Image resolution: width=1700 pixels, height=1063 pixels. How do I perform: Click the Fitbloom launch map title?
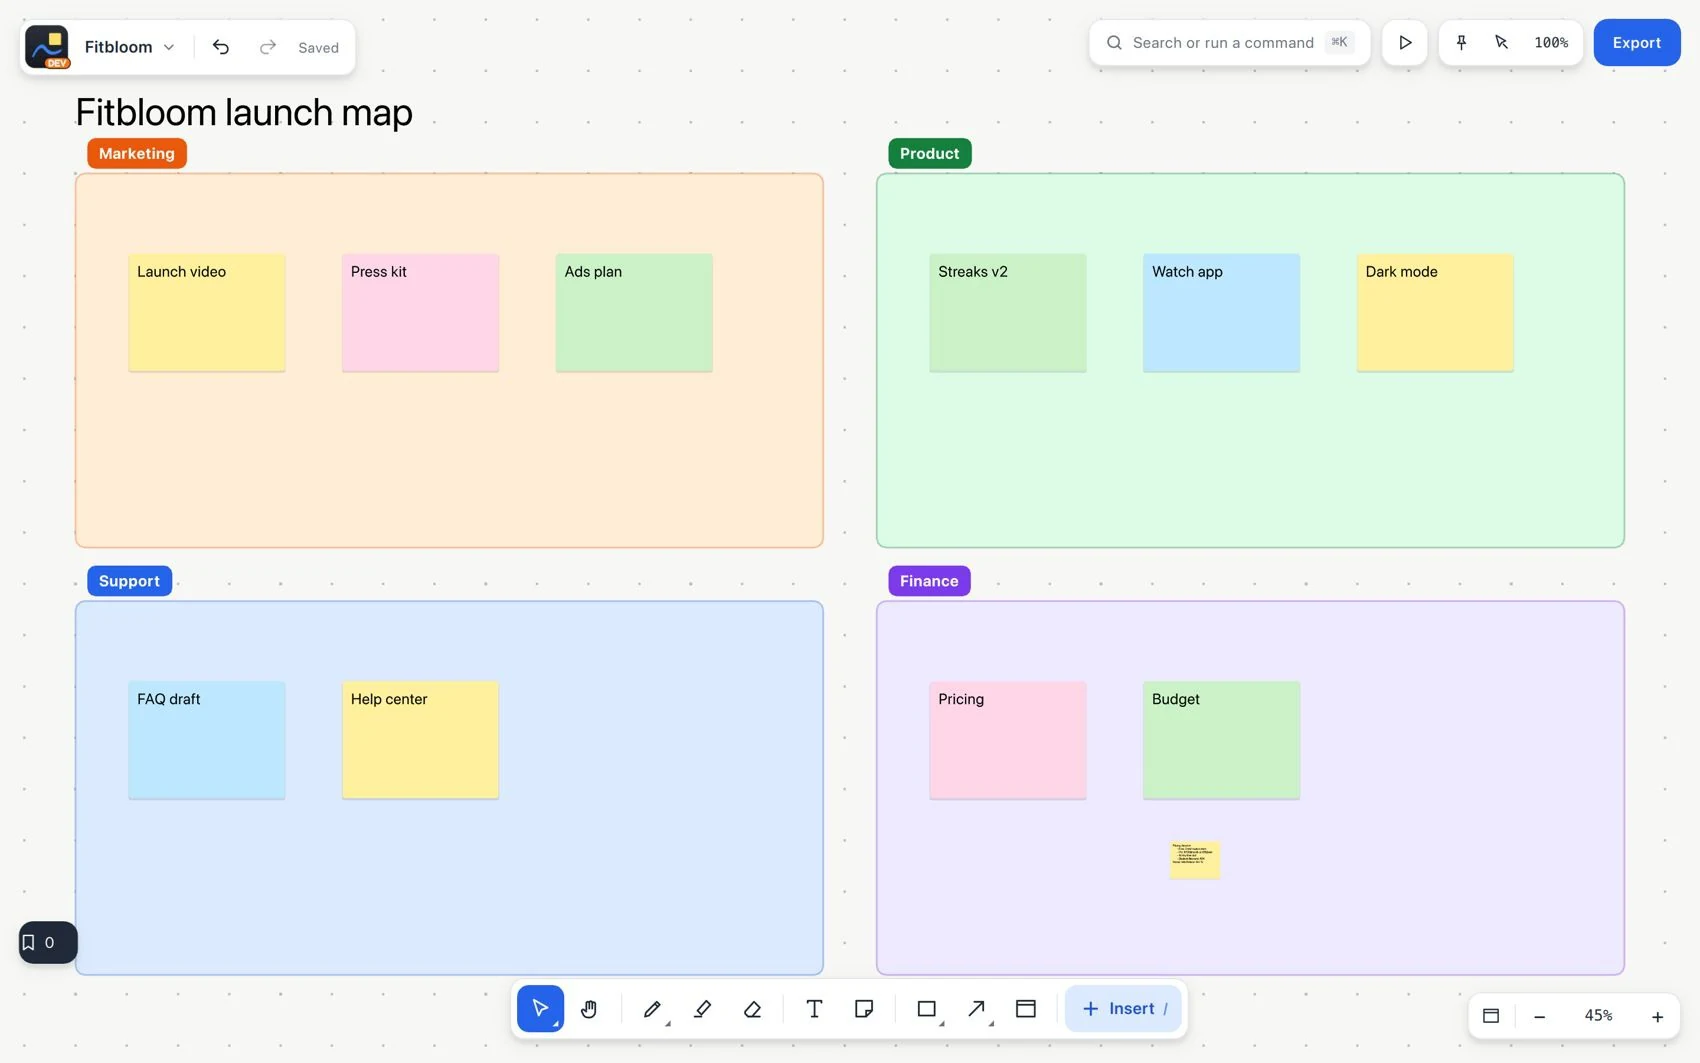click(x=244, y=112)
